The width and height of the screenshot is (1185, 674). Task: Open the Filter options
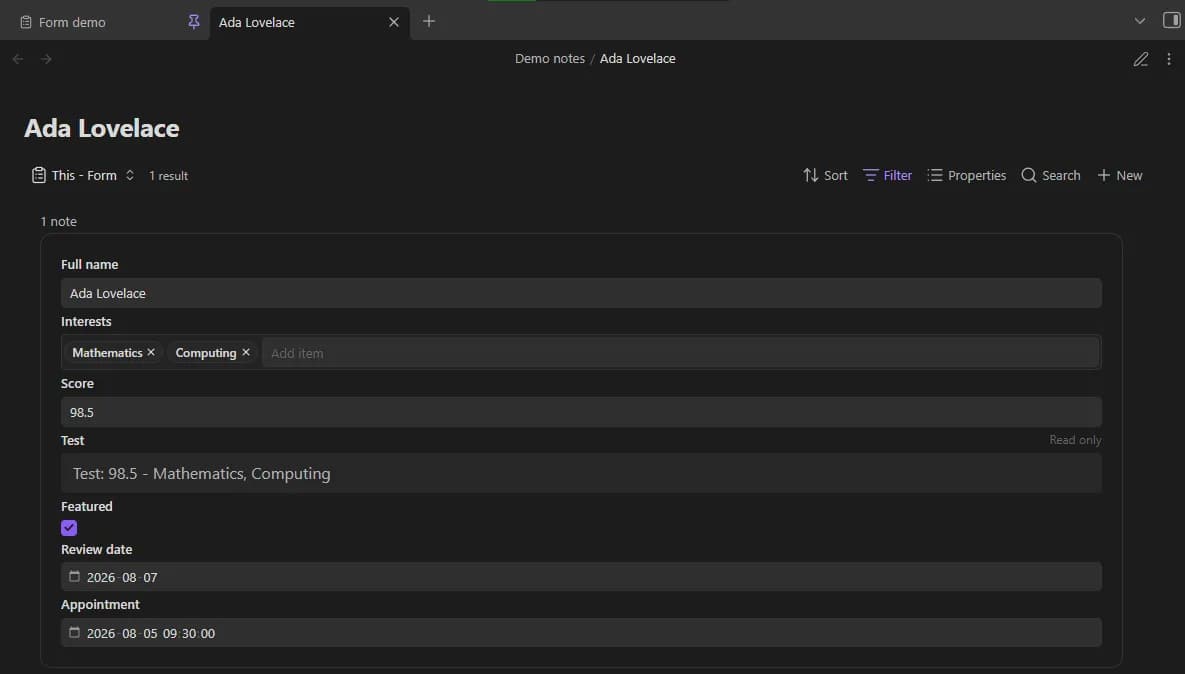pyautogui.click(x=887, y=175)
